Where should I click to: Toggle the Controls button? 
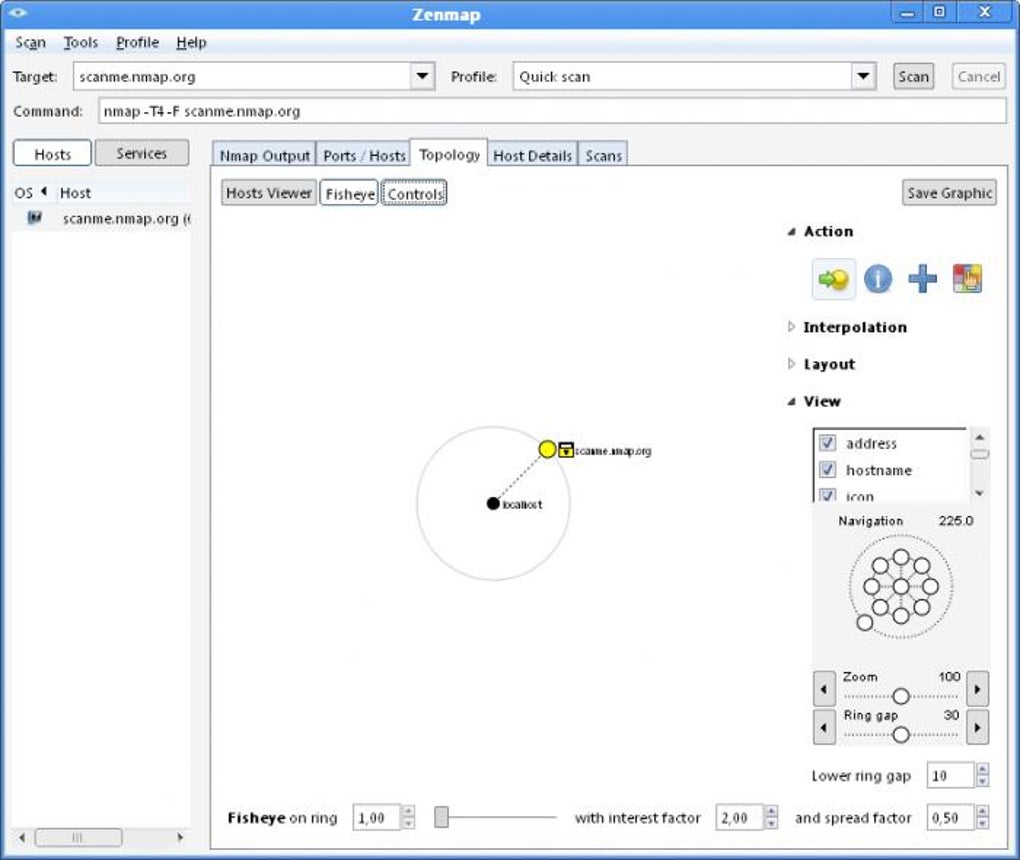click(x=414, y=193)
